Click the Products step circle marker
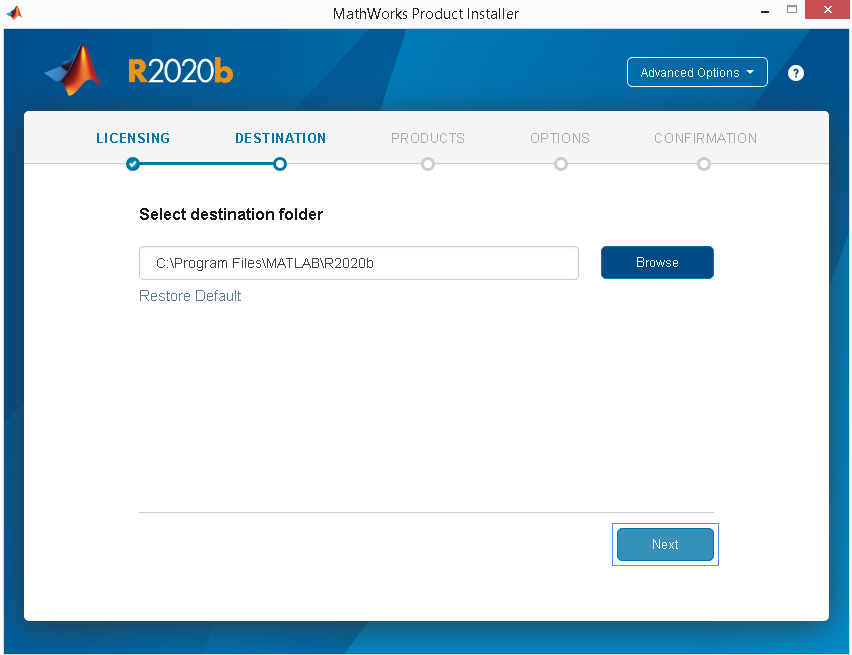 428,164
